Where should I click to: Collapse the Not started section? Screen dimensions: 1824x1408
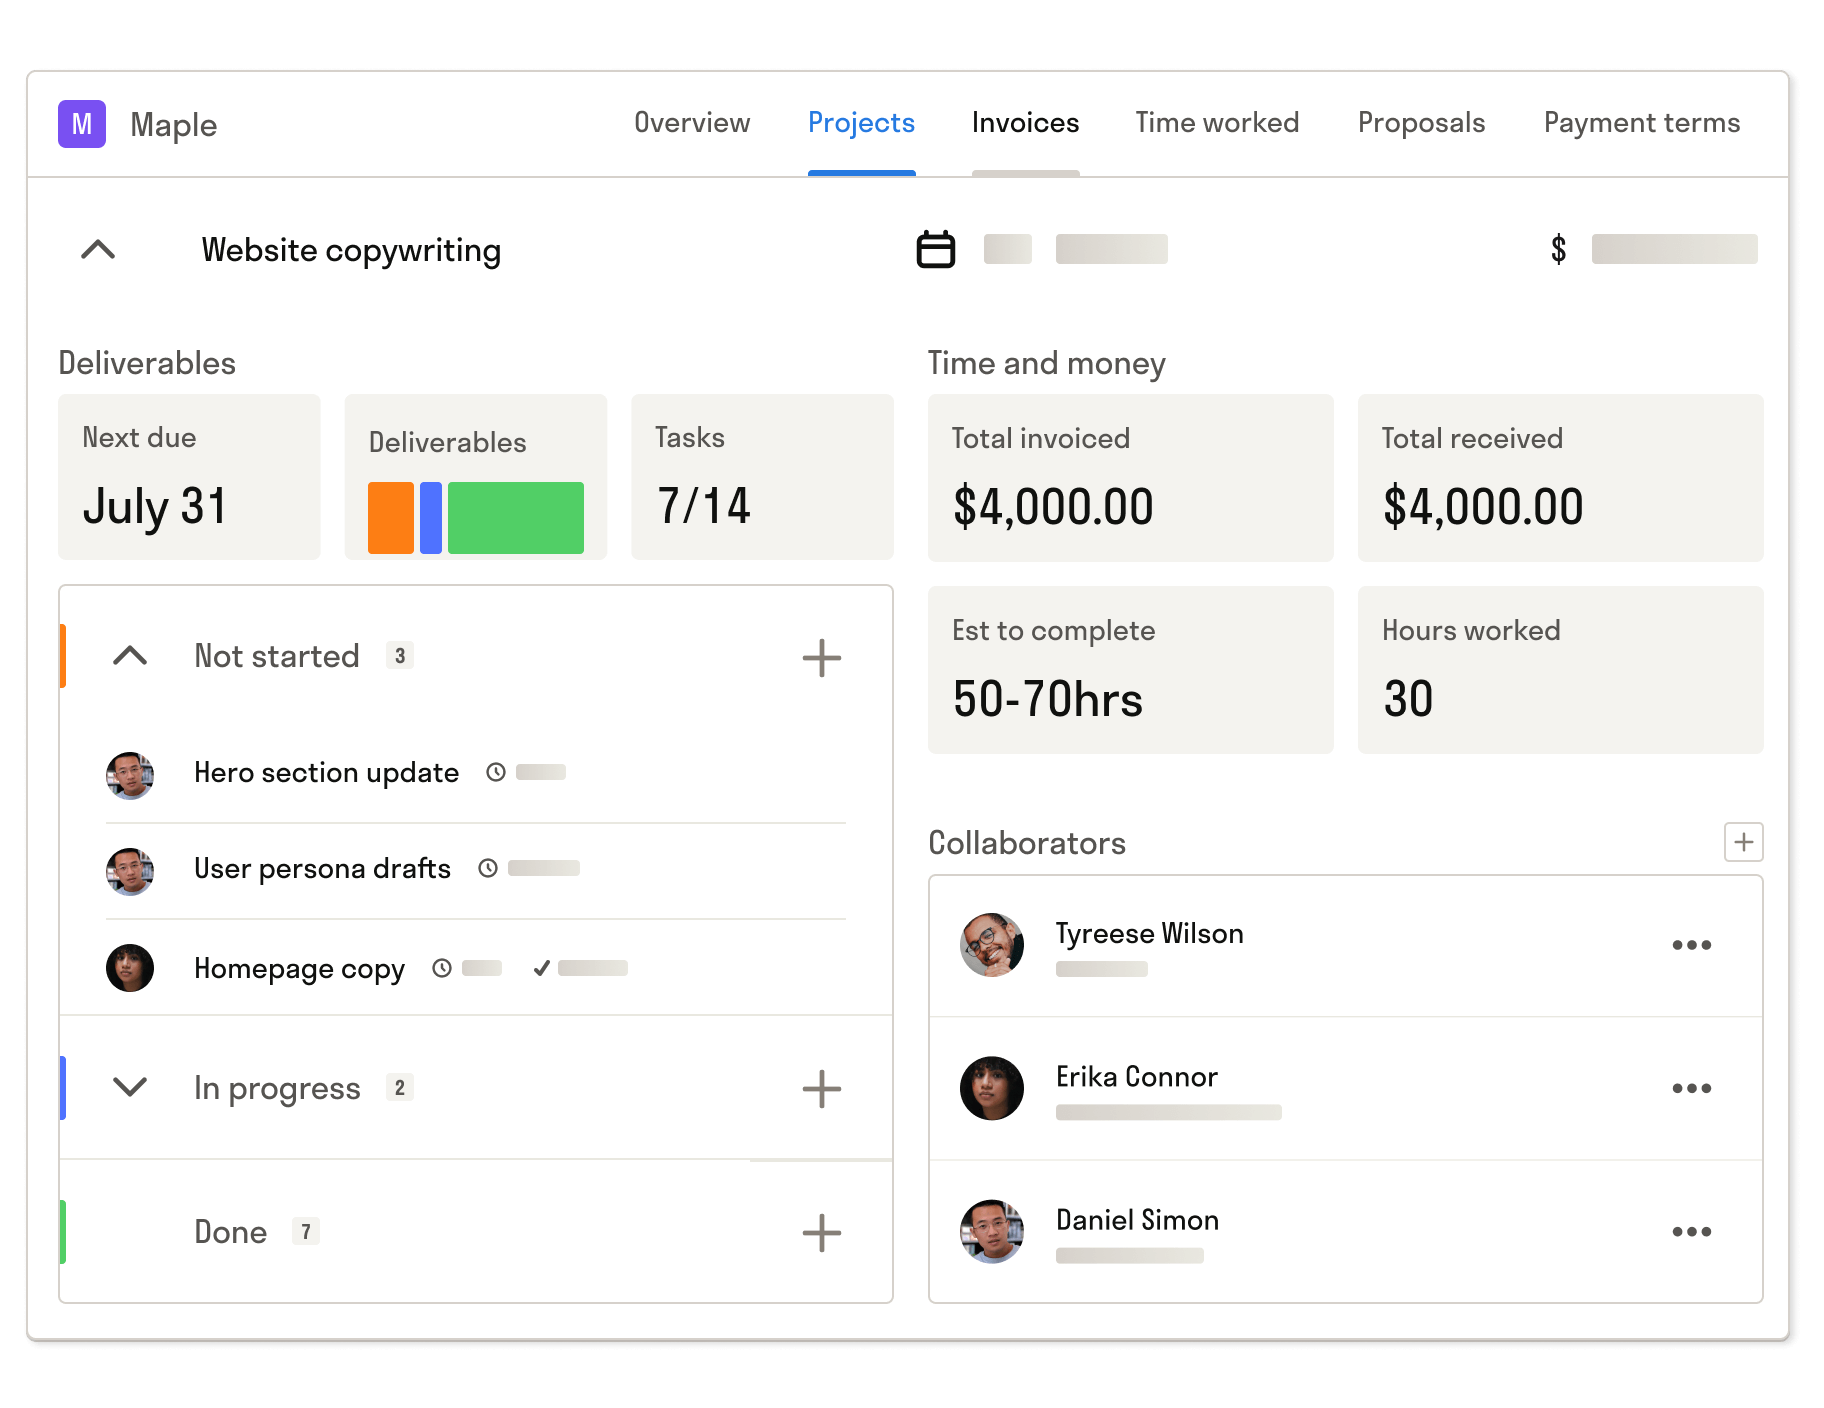click(130, 656)
